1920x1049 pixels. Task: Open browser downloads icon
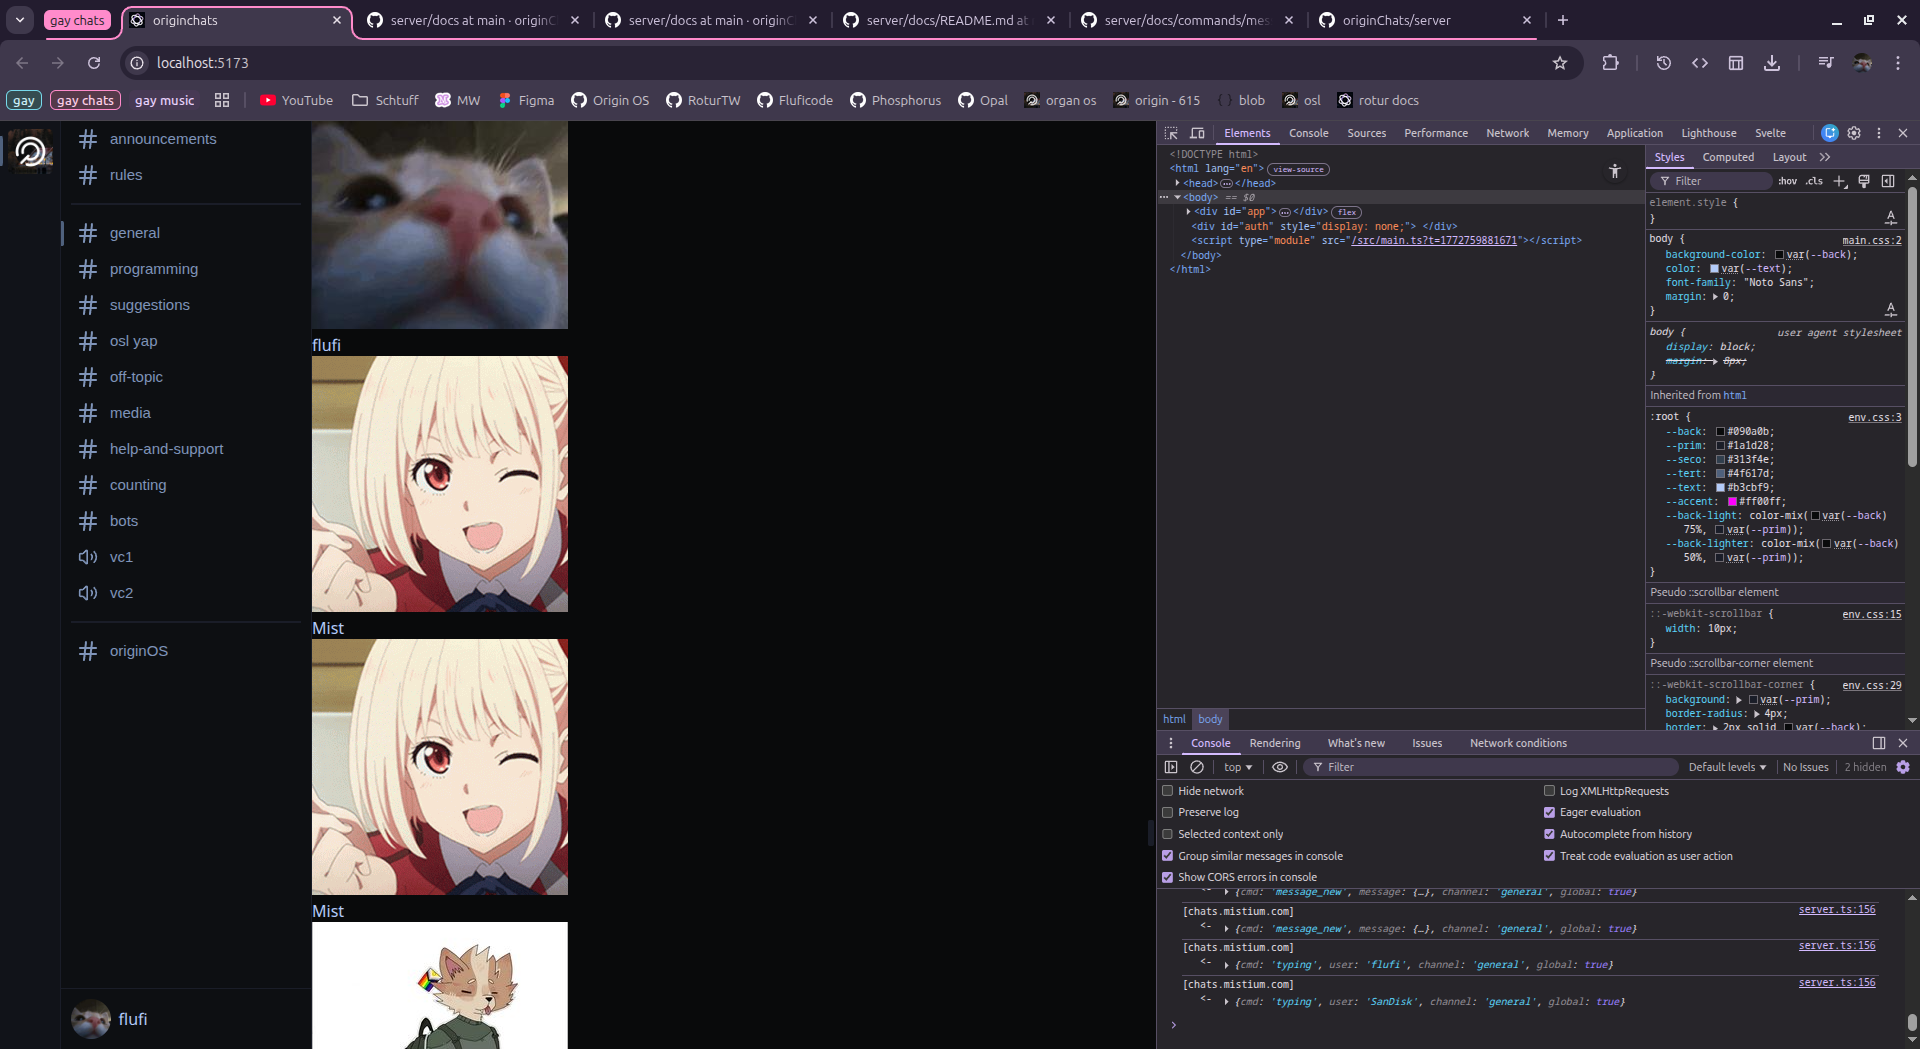pos(1772,63)
